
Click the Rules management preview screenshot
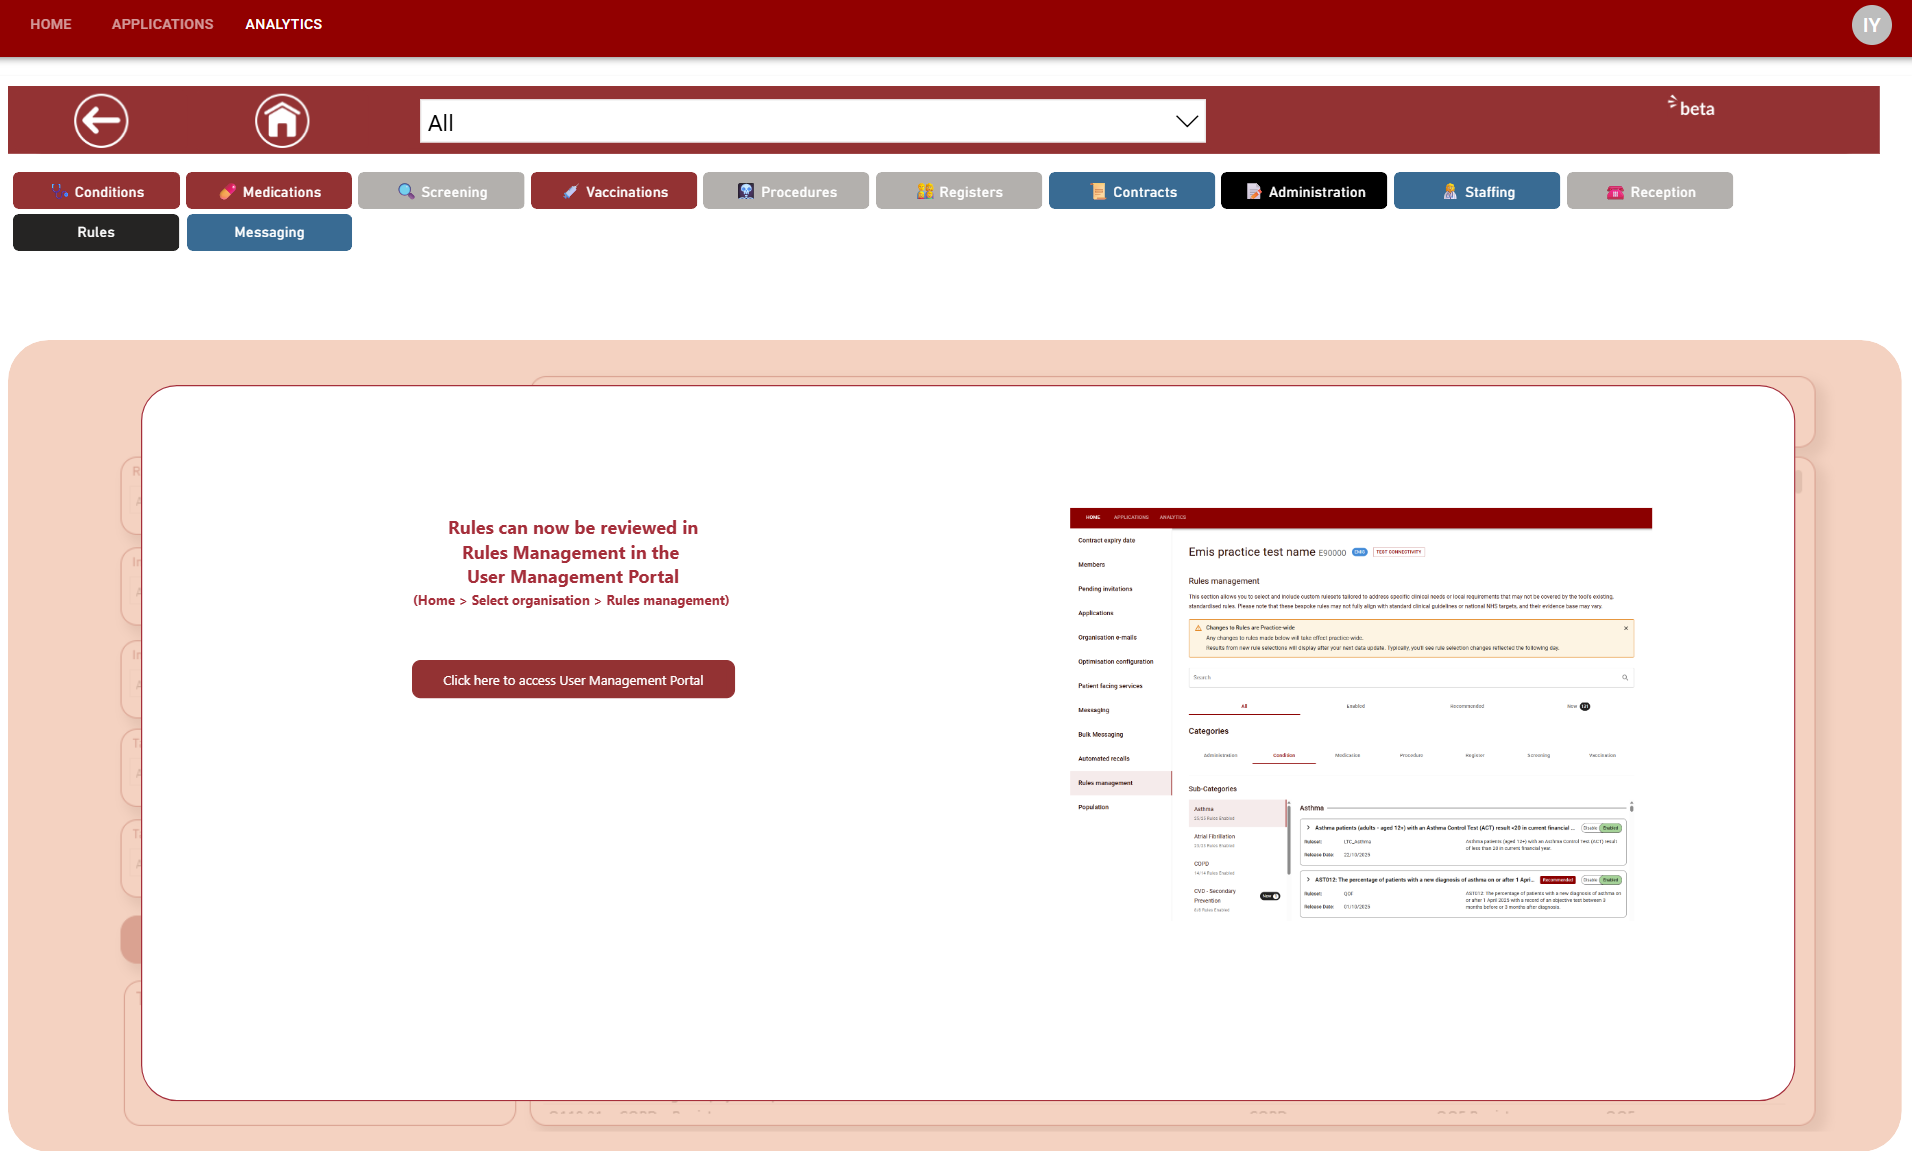[x=1360, y=713]
